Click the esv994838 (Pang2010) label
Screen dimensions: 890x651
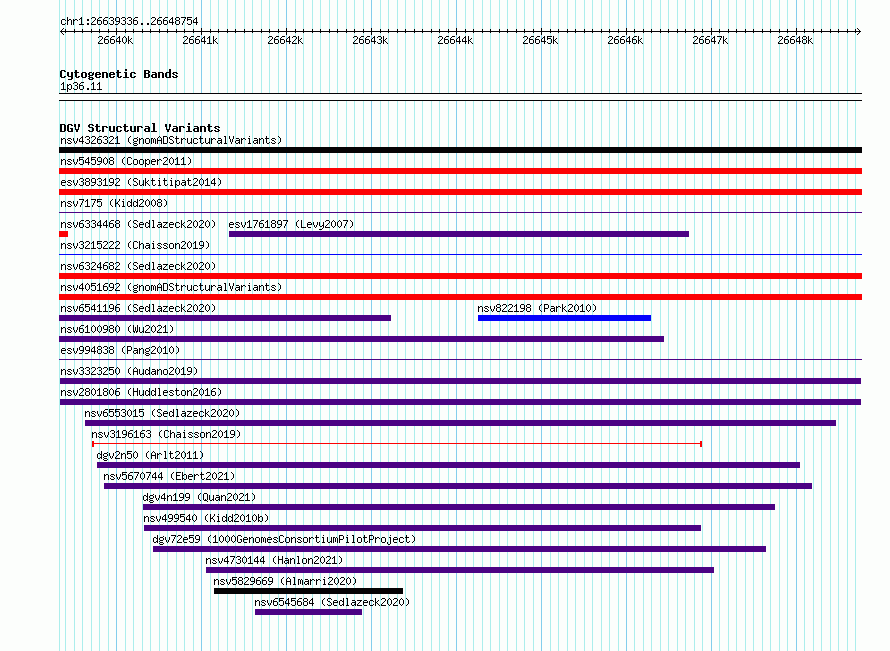click(120, 350)
